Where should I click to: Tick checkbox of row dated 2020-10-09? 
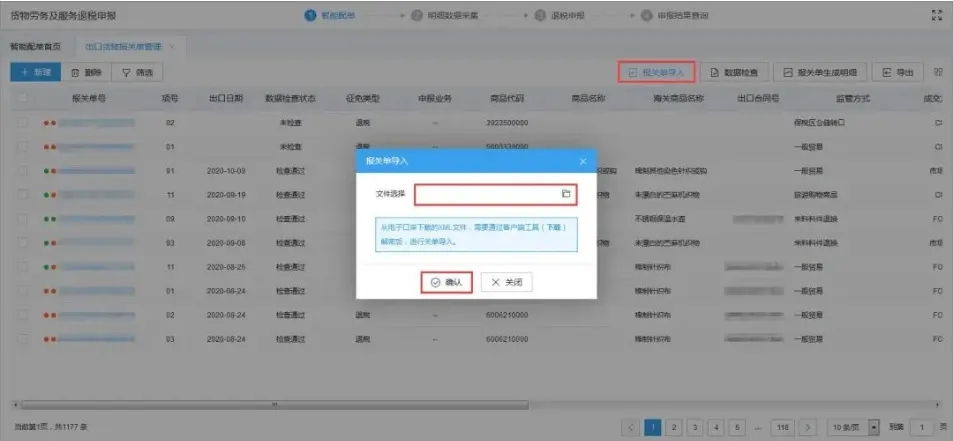22,171
